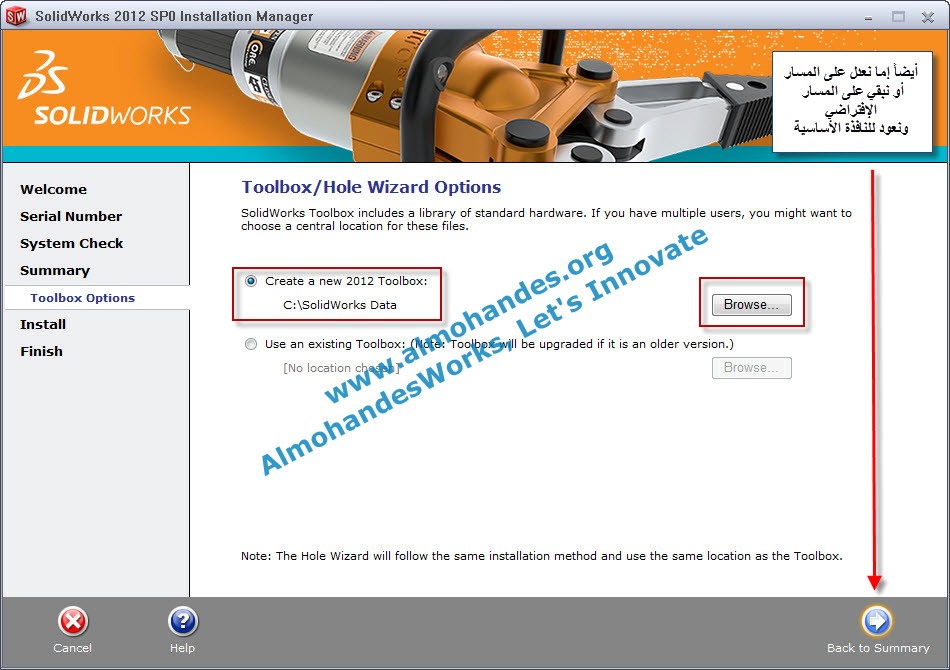Open the Serial Number step
950x670 pixels.
71,216
